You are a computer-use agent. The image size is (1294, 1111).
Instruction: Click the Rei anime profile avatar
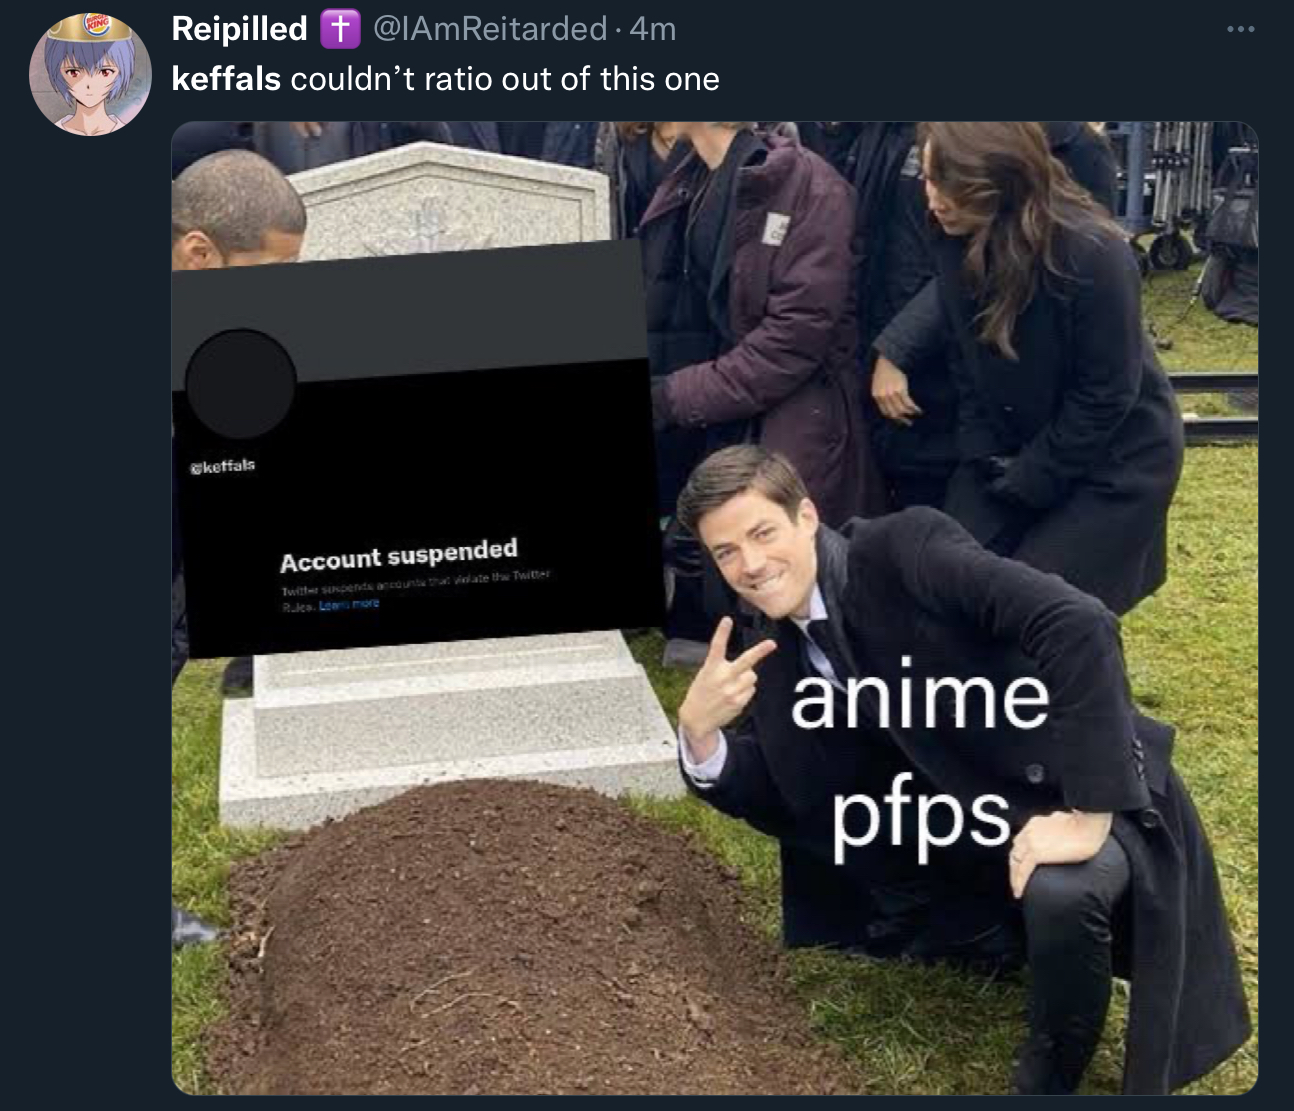pyautogui.click(x=90, y=76)
